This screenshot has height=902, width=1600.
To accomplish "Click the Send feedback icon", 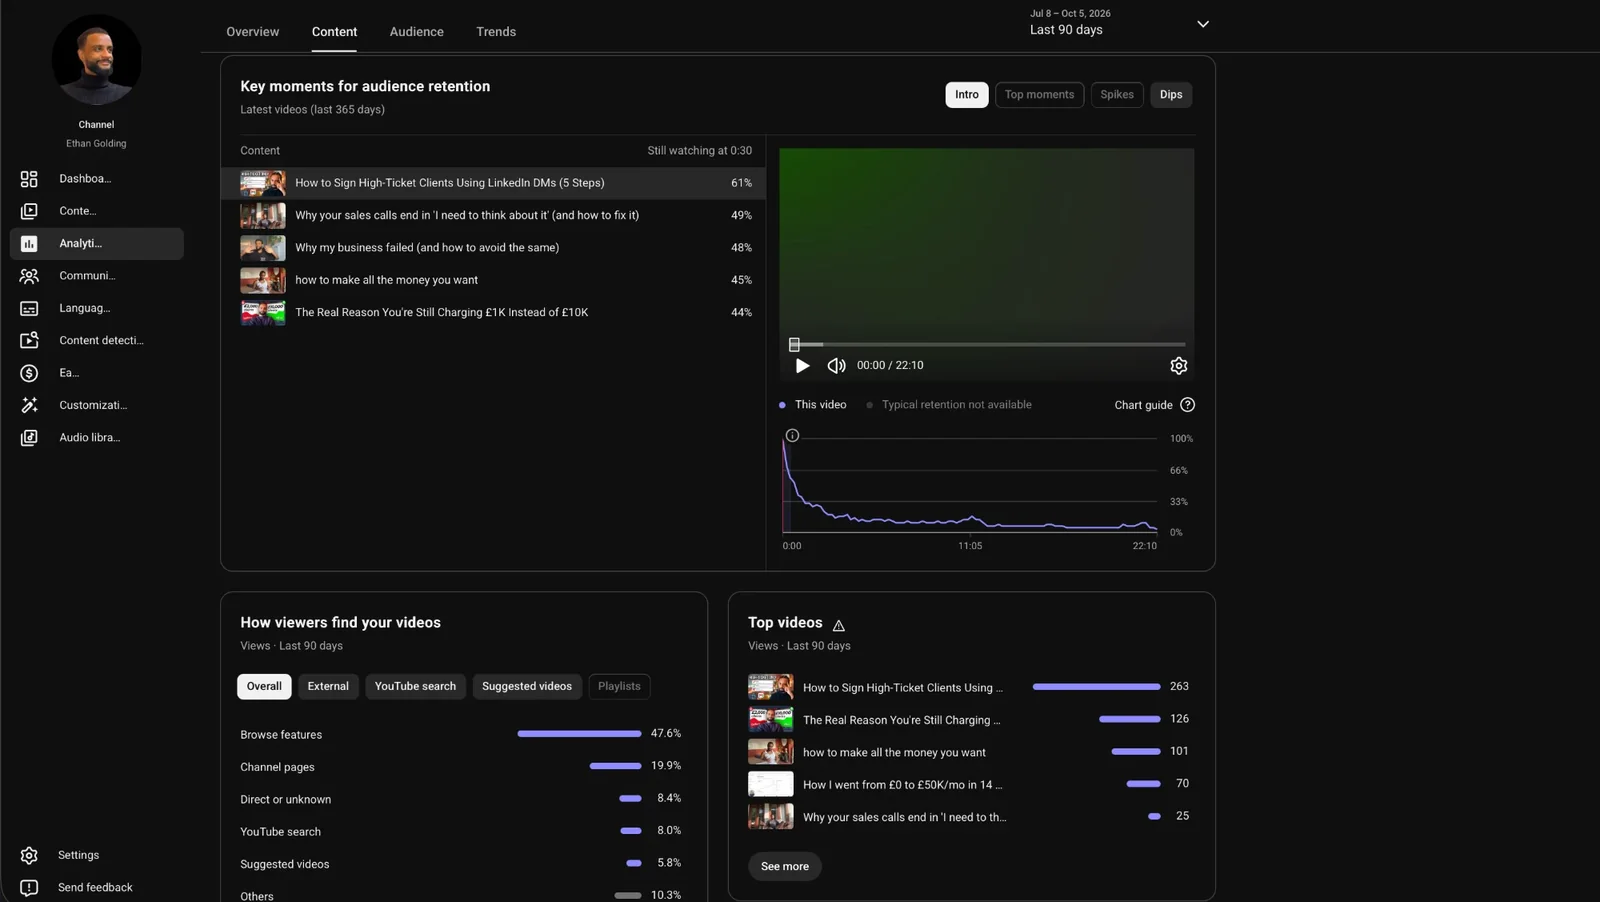I will click(x=29, y=887).
